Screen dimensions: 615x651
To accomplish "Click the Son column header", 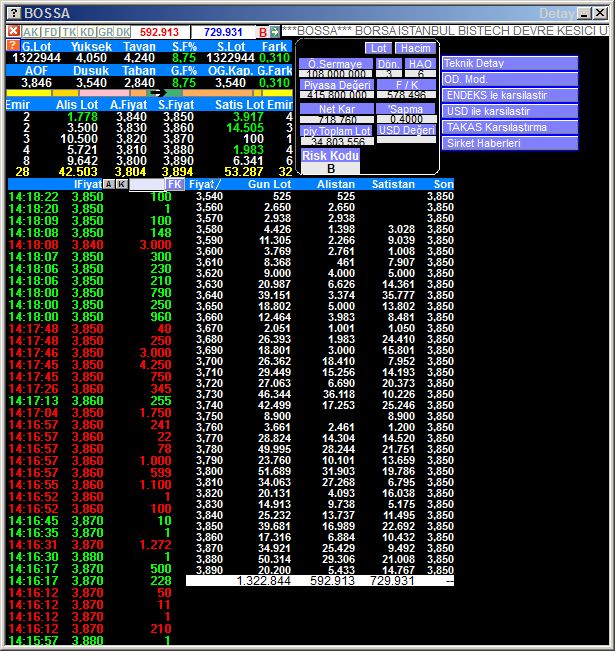I will click(443, 184).
